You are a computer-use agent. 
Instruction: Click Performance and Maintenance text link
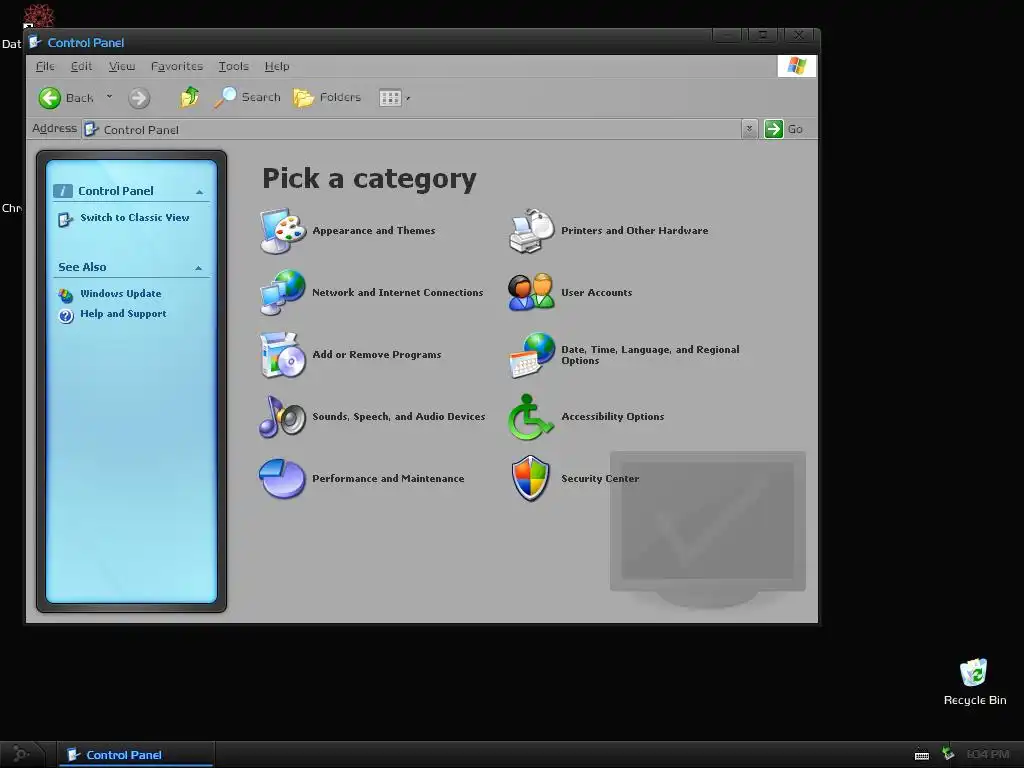[388, 479]
